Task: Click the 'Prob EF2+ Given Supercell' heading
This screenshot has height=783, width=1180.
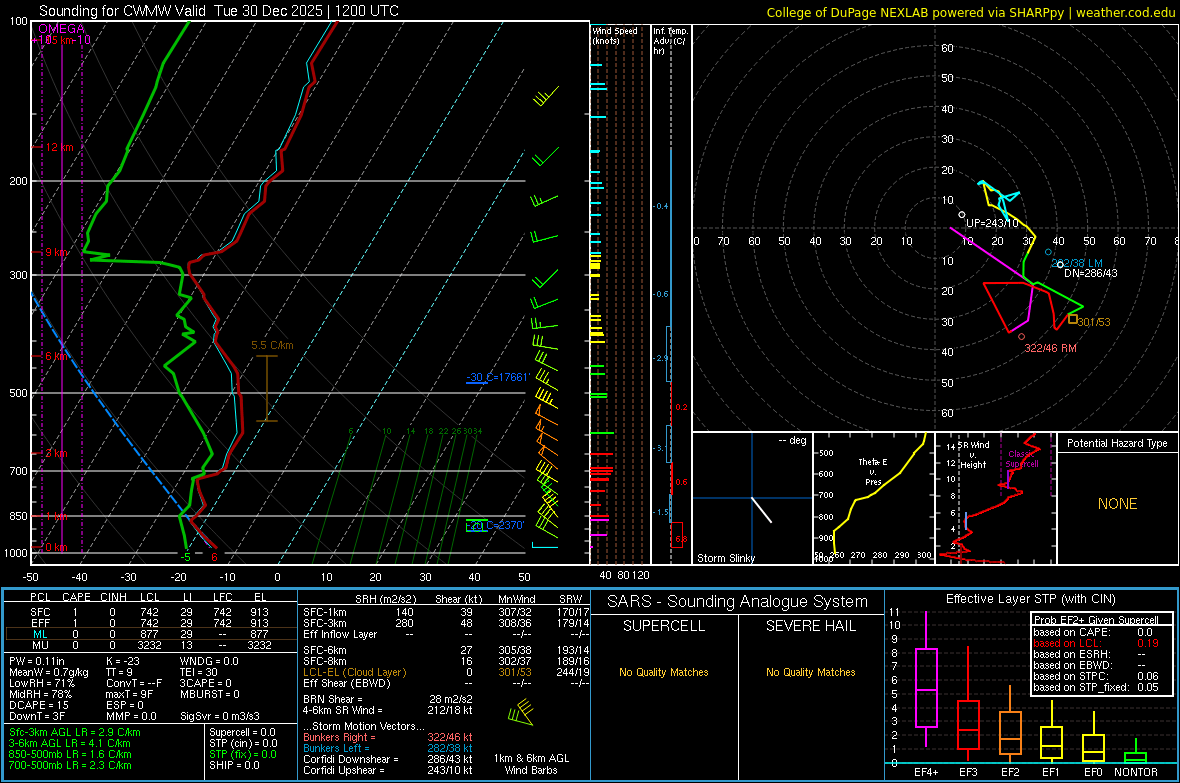Action: point(1096,620)
